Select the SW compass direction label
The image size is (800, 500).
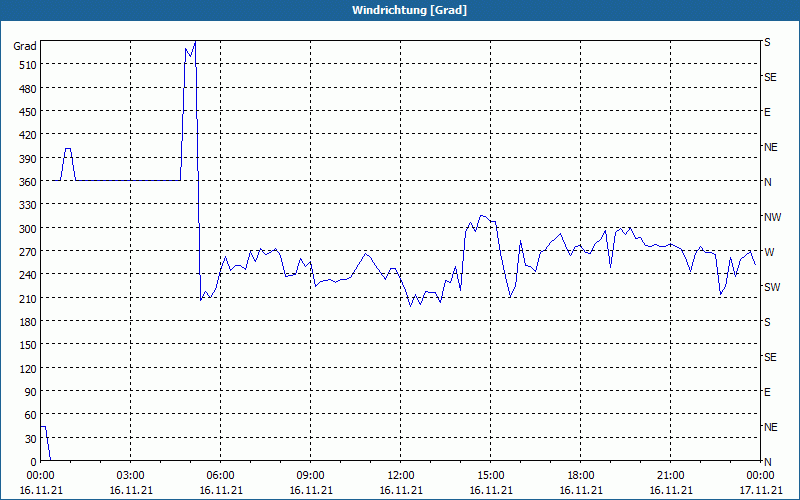772,287
